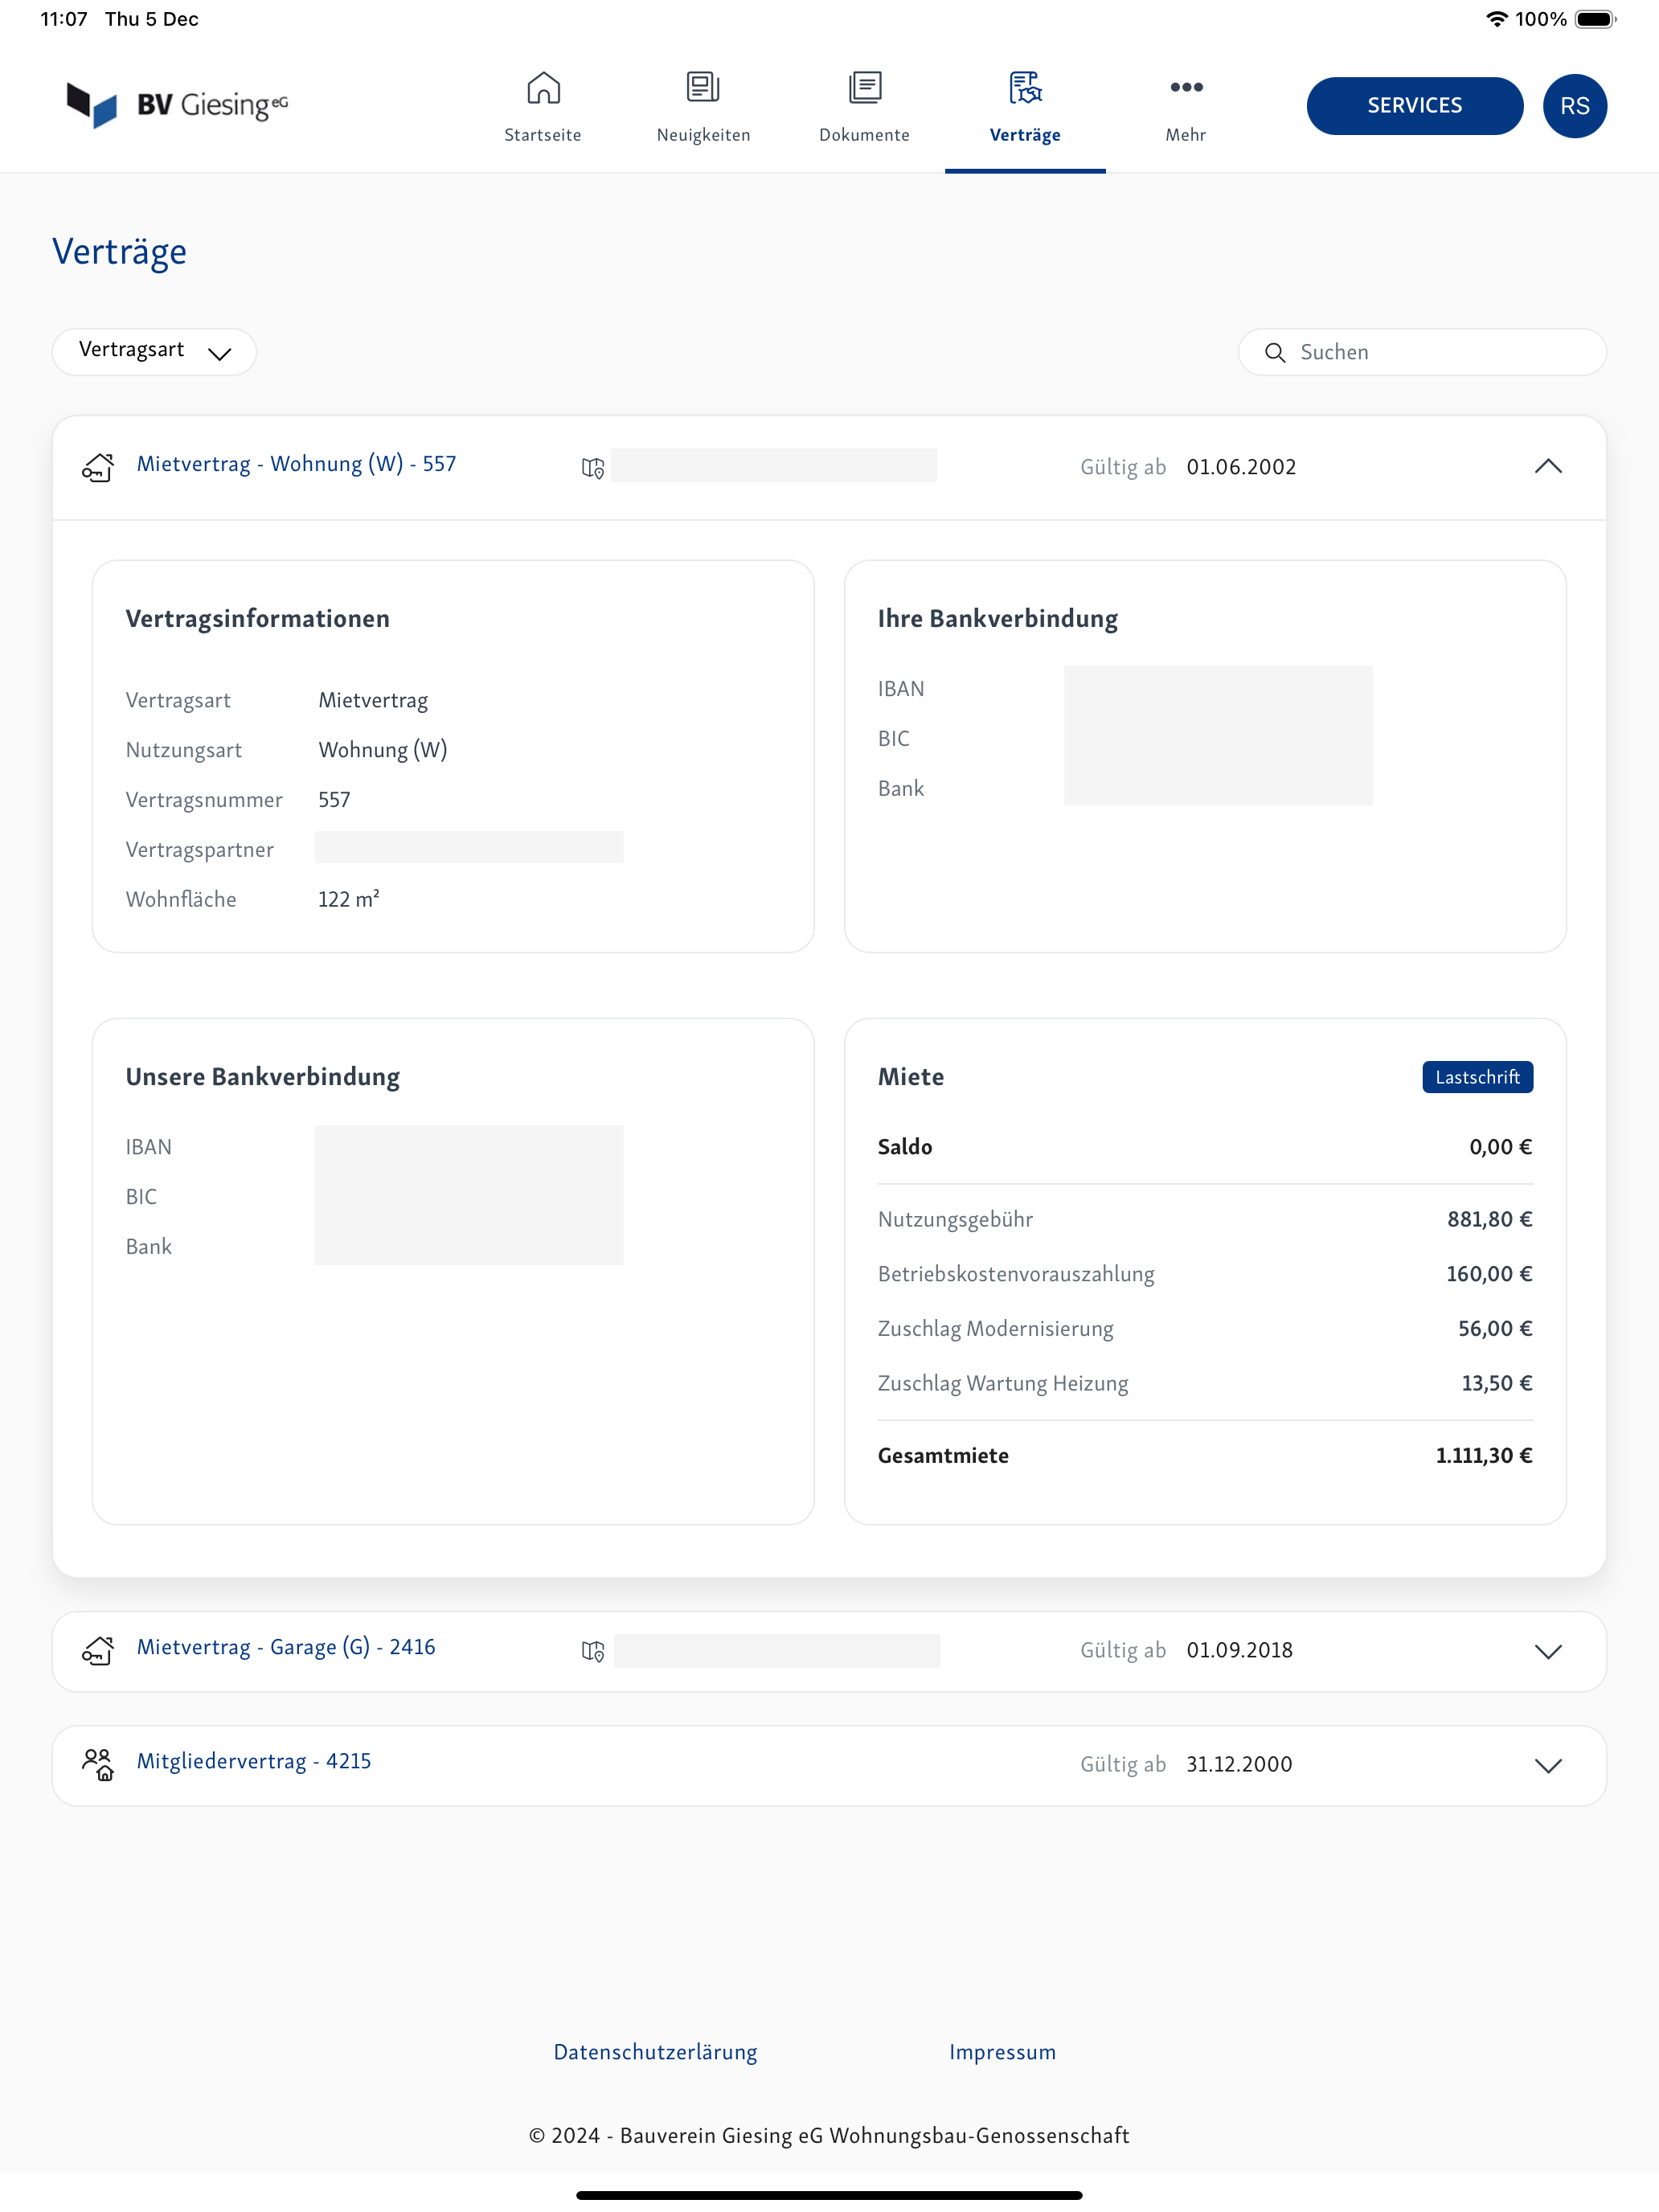
Task: Click the Gesamtmiete value 1.111,30 €
Action: [1483, 1456]
